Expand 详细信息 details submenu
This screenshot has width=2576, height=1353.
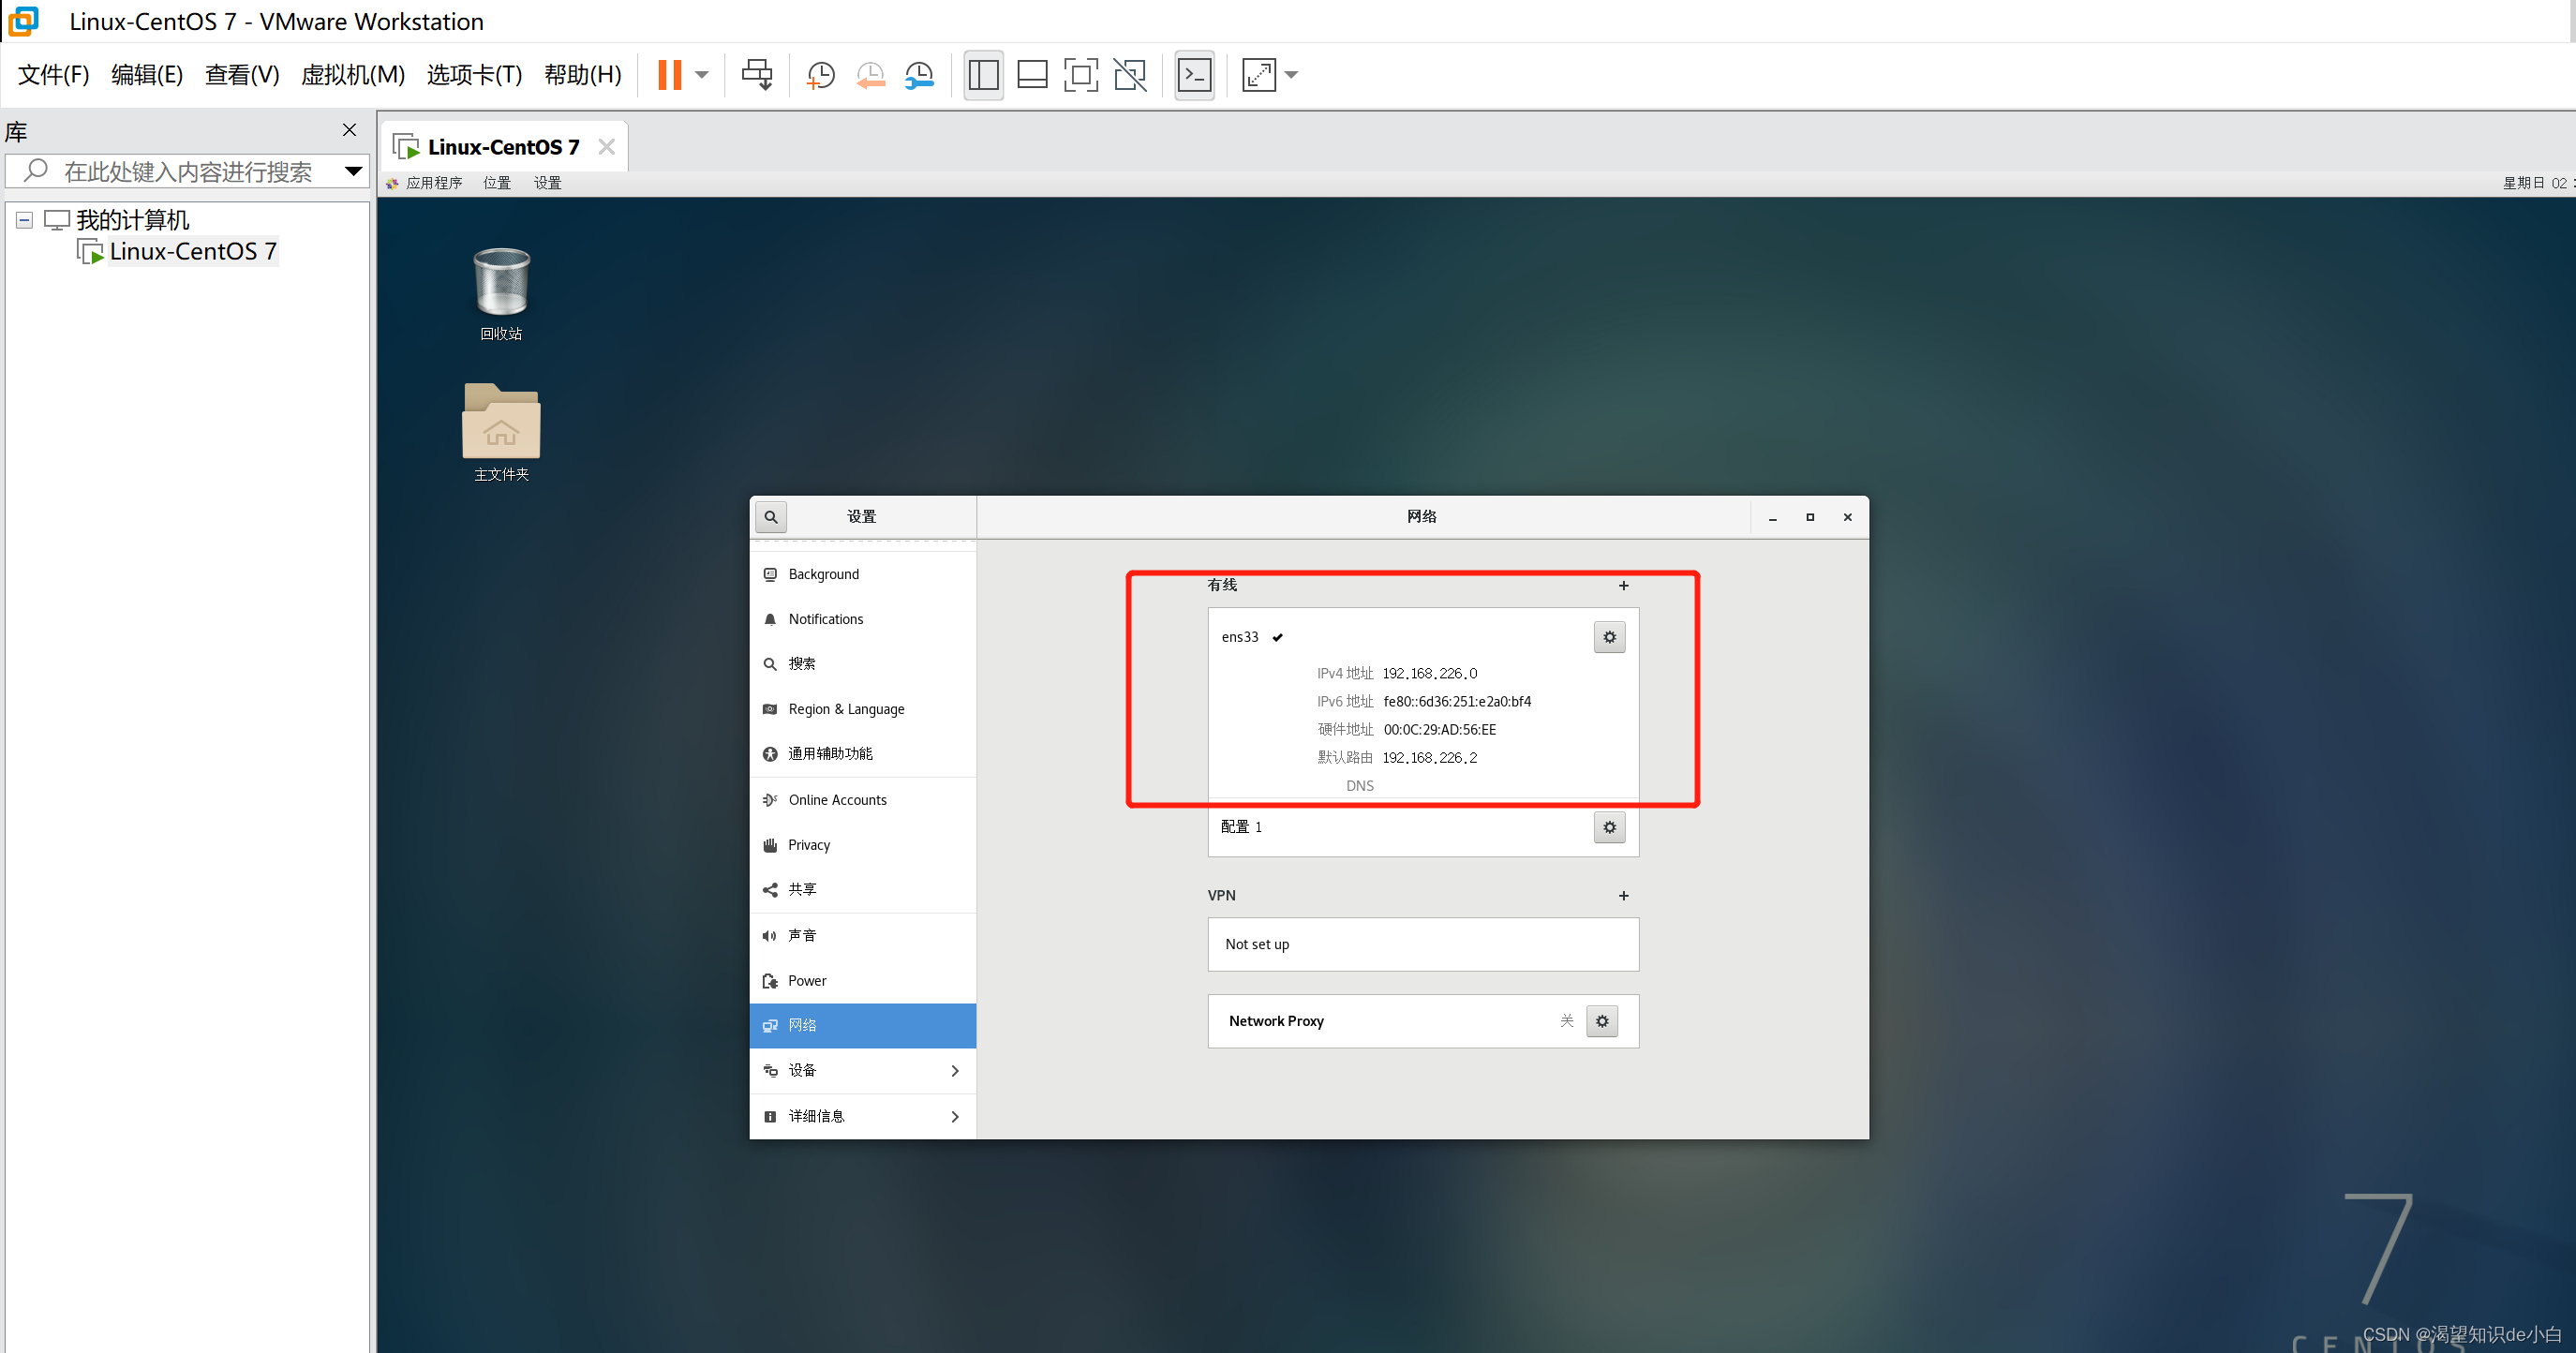[863, 1116]
